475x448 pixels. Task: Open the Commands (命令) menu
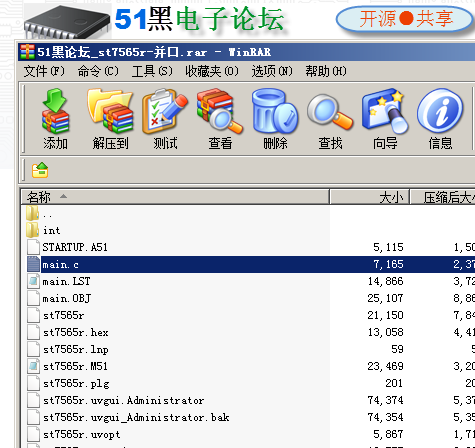98,71
